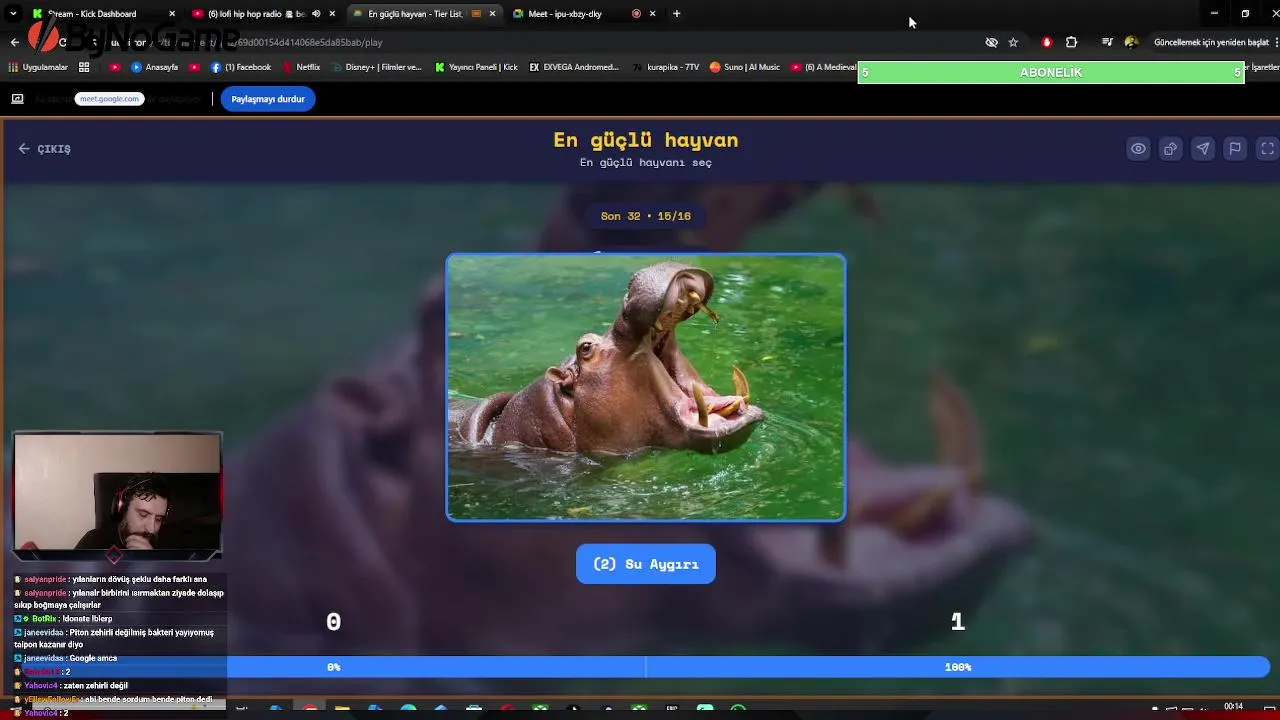1280x720 pixels.
Task: Click Güncellemek için yeniden başlat button
Action: click(1211, 42)
